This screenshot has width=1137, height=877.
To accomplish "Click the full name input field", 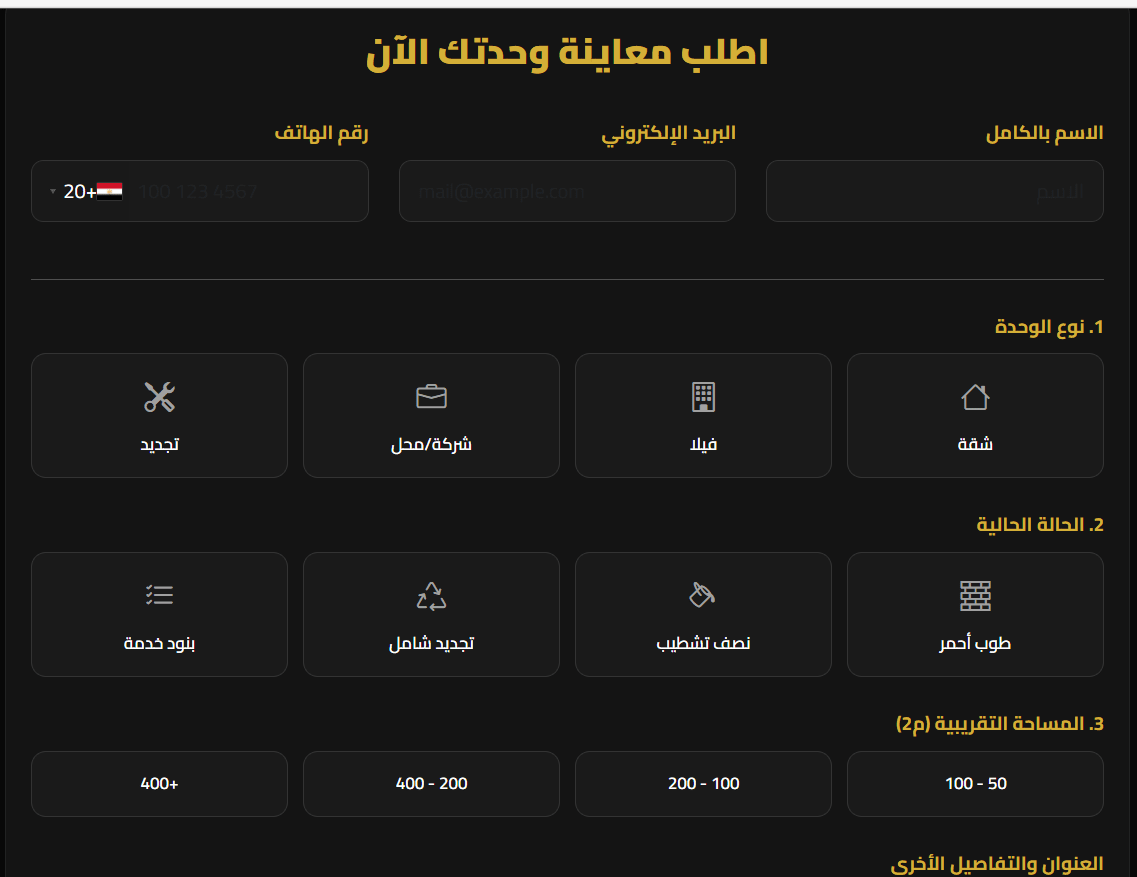I will (935, 191).
